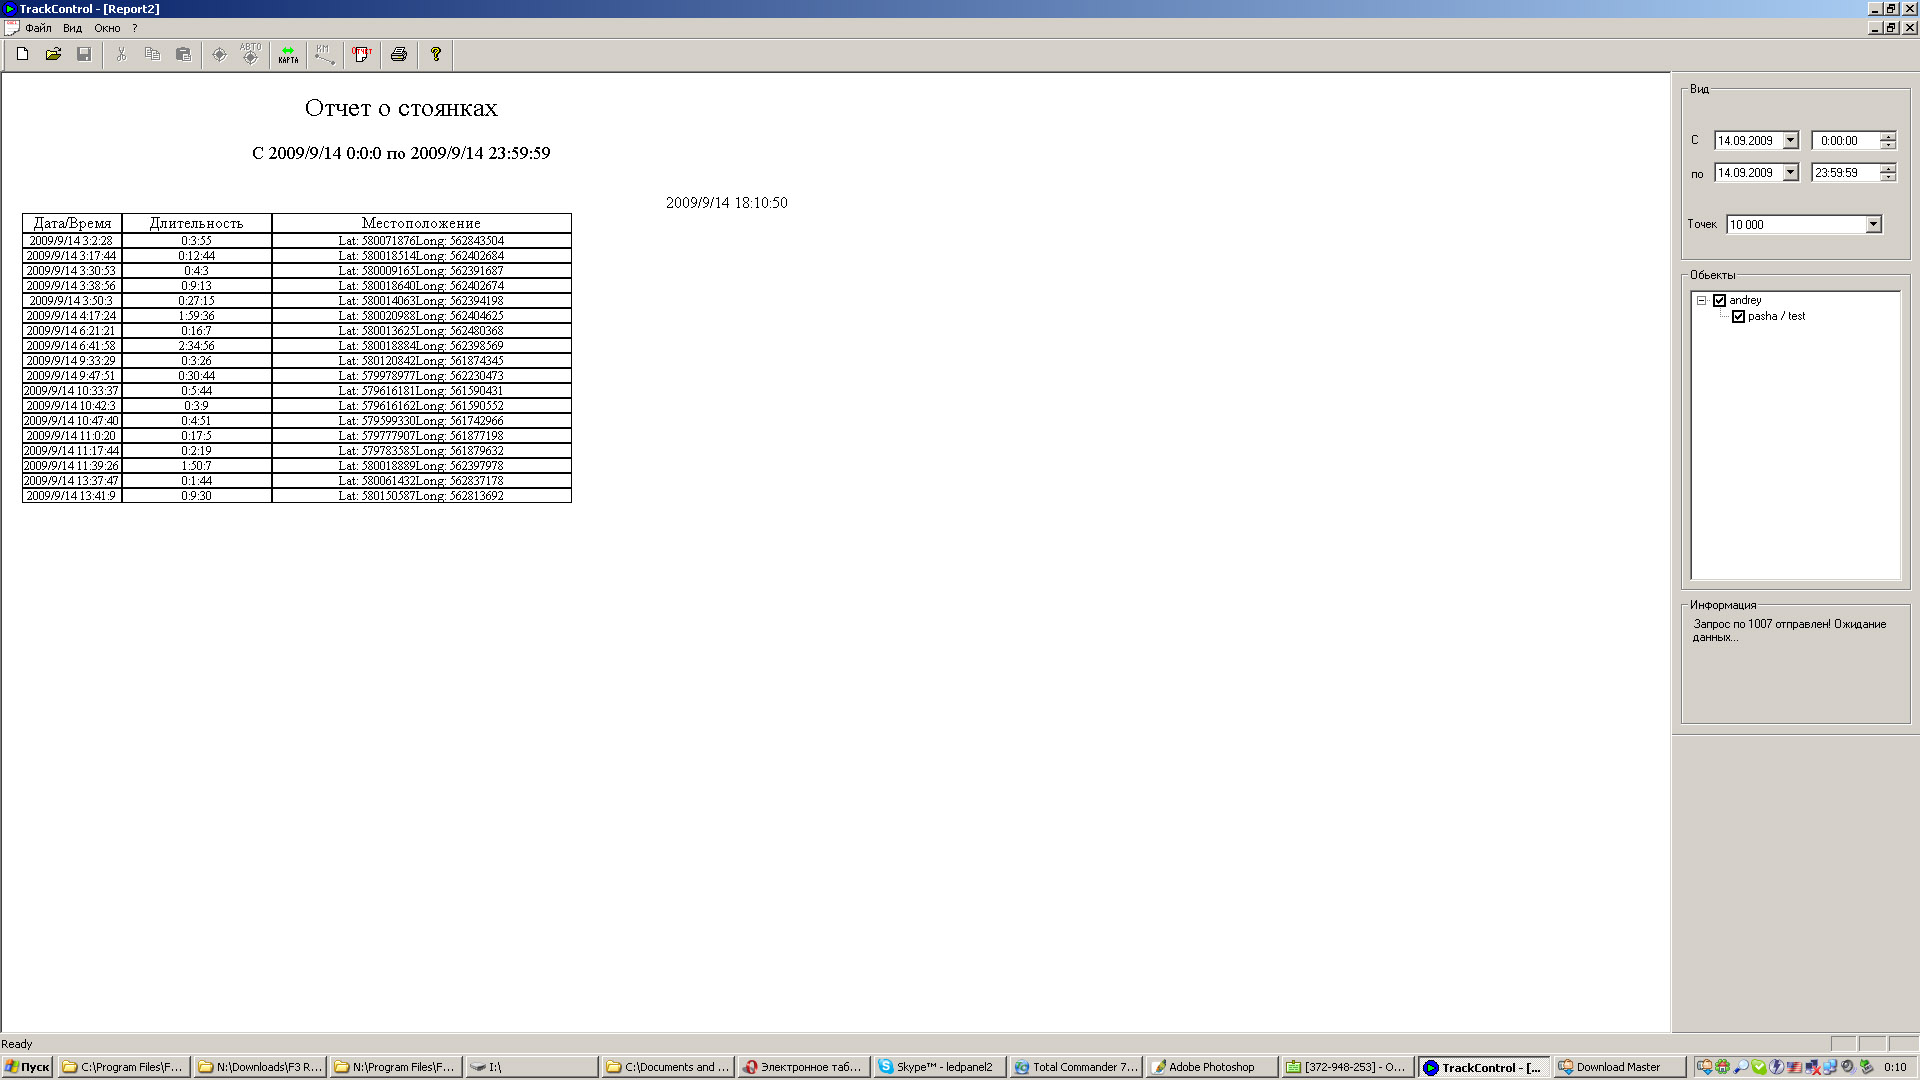
Task: Uncheck the andrey object checkbox
Action: (x=1720, y=300)
